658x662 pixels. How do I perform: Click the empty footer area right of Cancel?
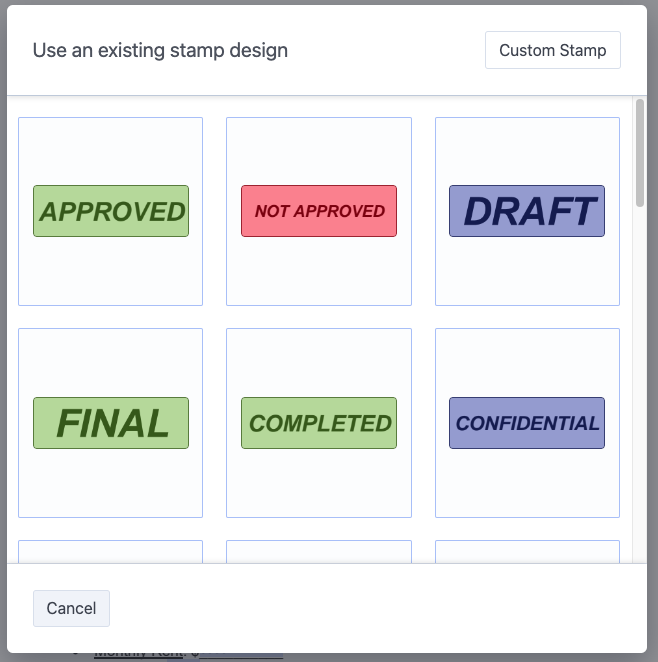click(380, 608)
